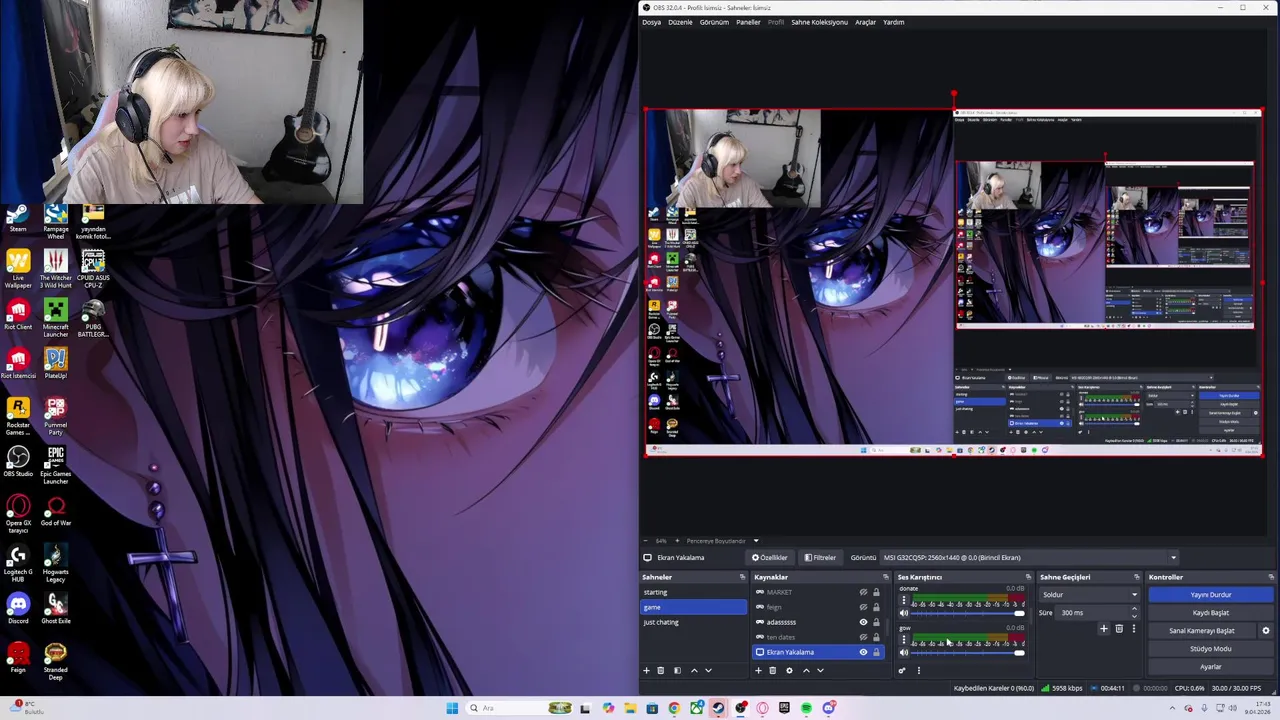1280x720 pixels.
Task: Unlock the Ekran Yakalama source
Action: (876, 652)
